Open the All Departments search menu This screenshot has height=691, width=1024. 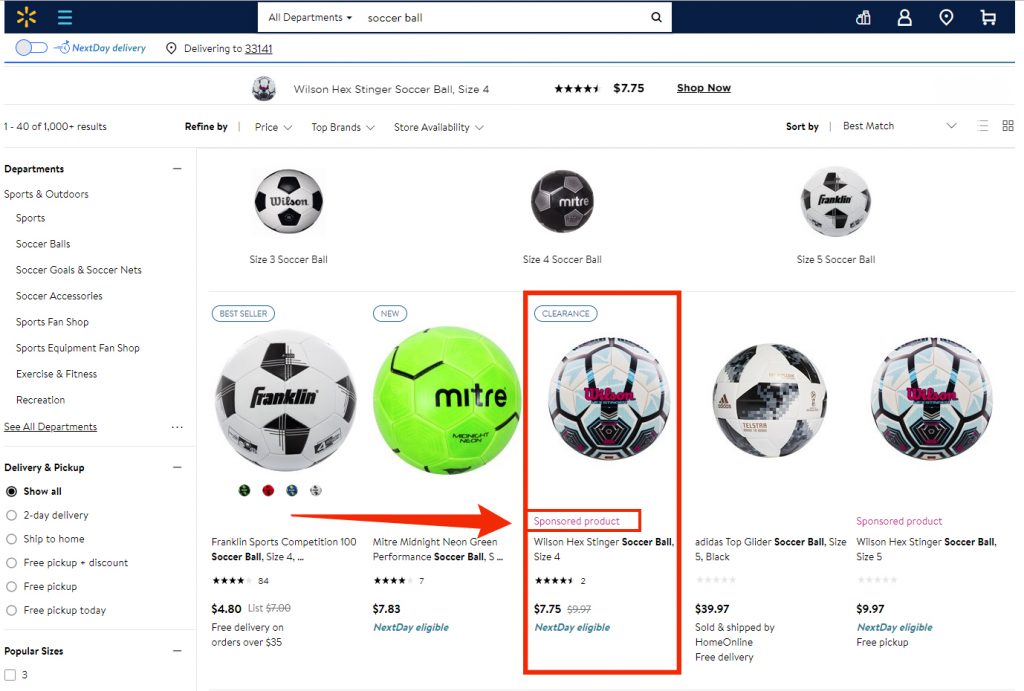pyautogui.click(x=310, y=18)
